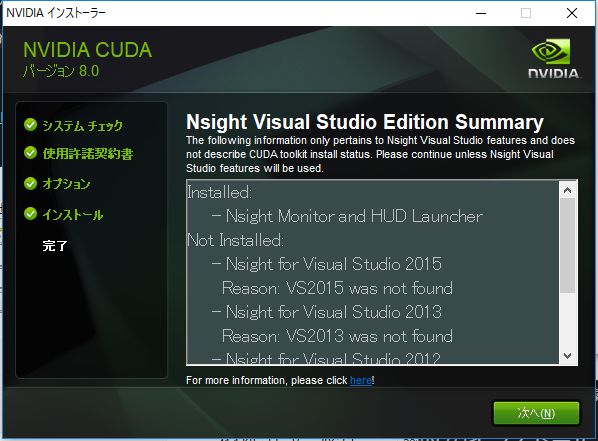Select the 使用許諾契約書 step
The width and height of the screenshot is (598, 441).
88,153
